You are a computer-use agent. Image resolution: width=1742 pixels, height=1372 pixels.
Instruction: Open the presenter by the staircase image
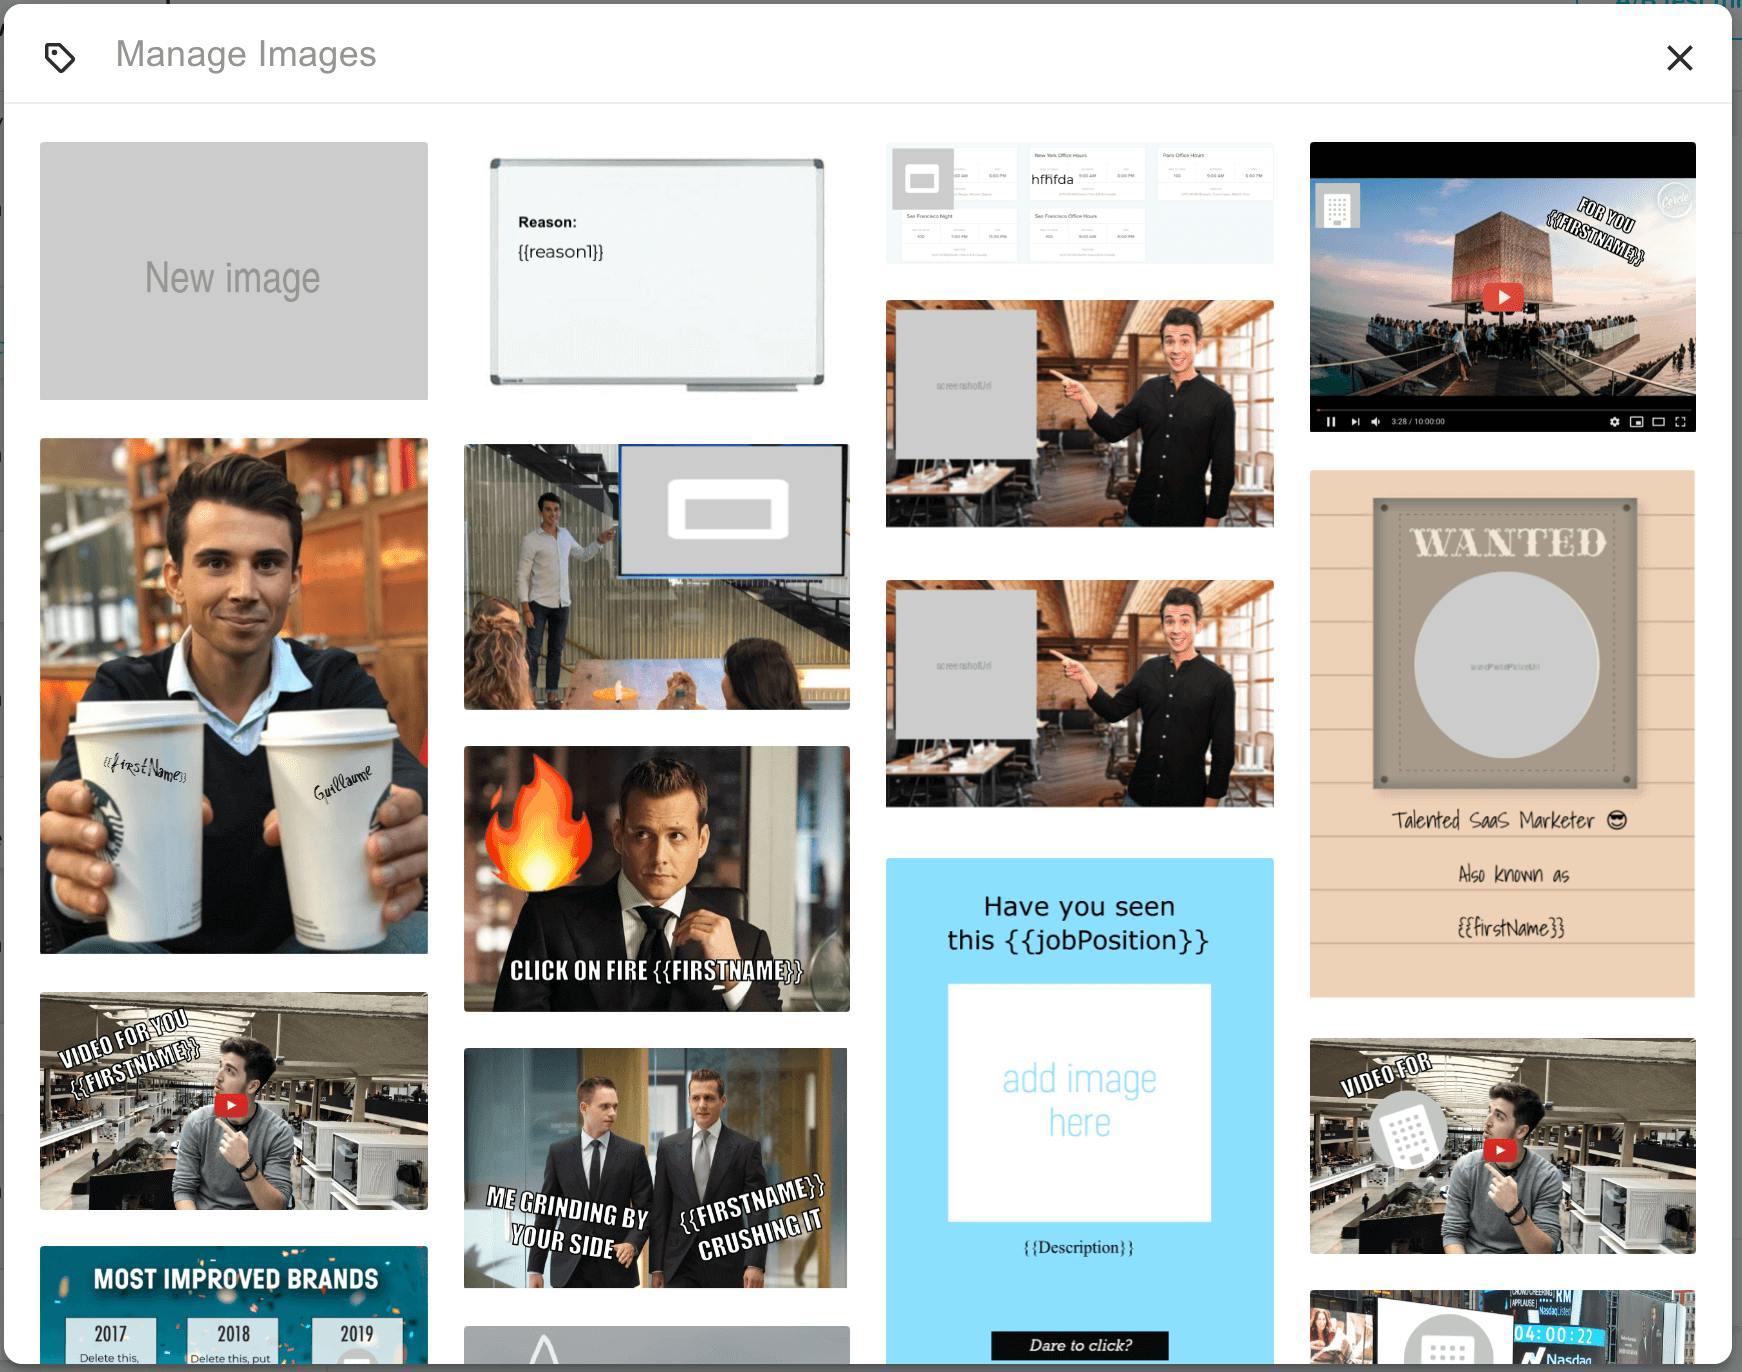[657, 577]
